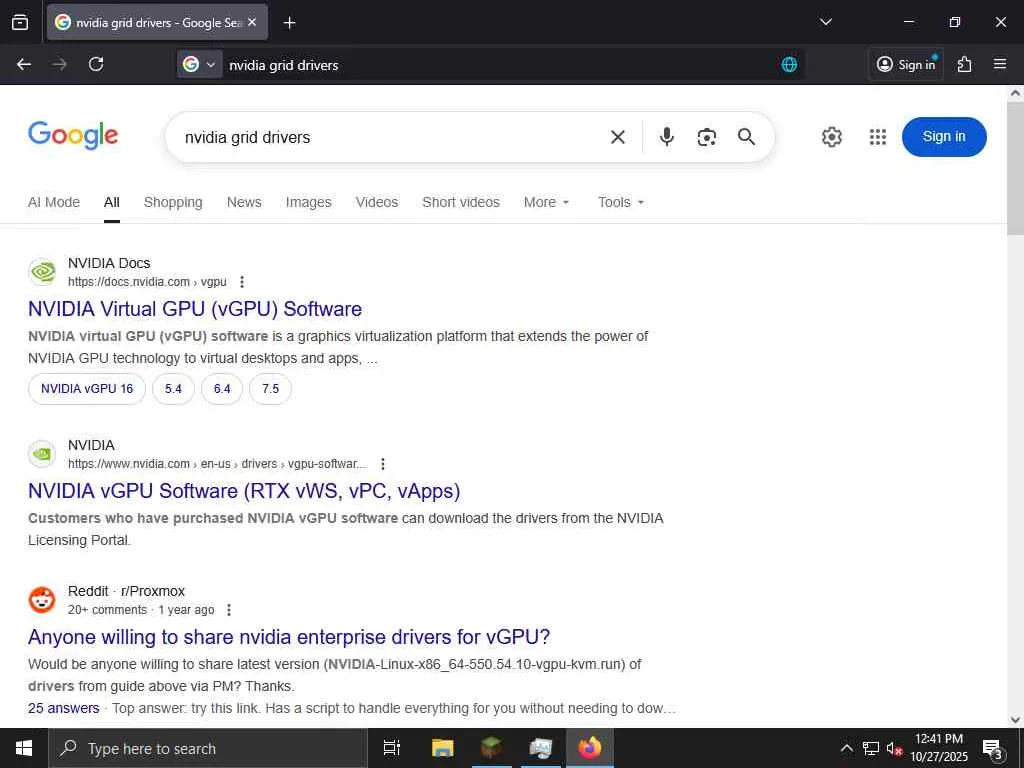The image size is (1024, 768).
Task: Expand the More filters dropdown
Action: coord(547,202)
